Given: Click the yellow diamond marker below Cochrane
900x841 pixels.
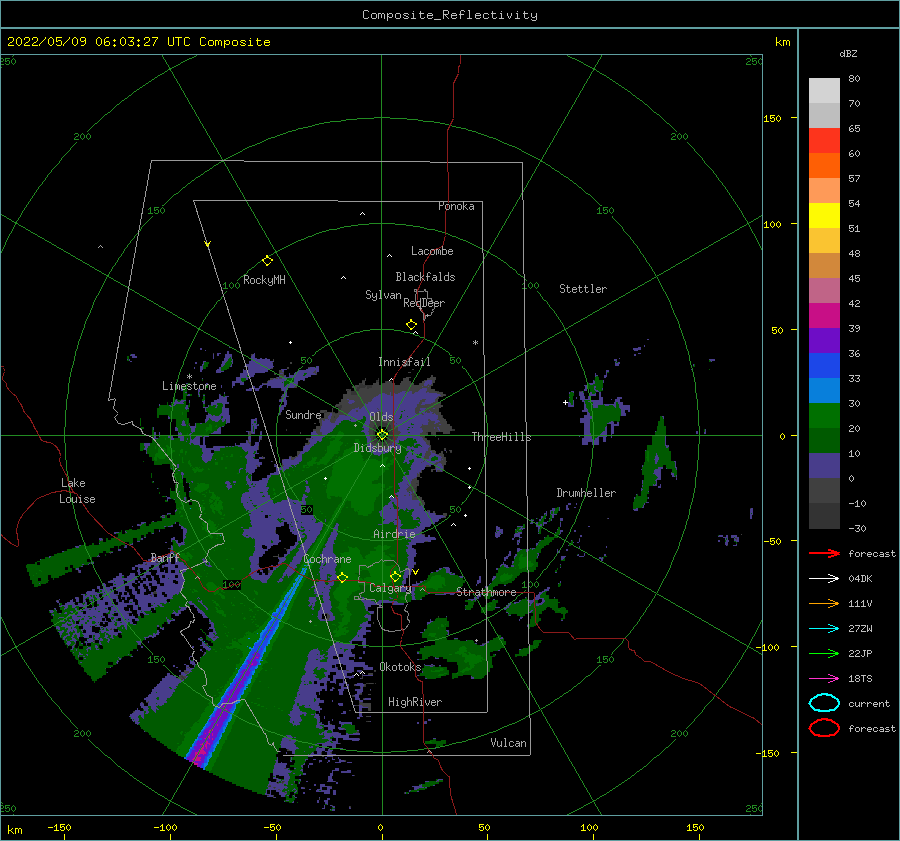Looking at the screenshot, I should (342, 577).
